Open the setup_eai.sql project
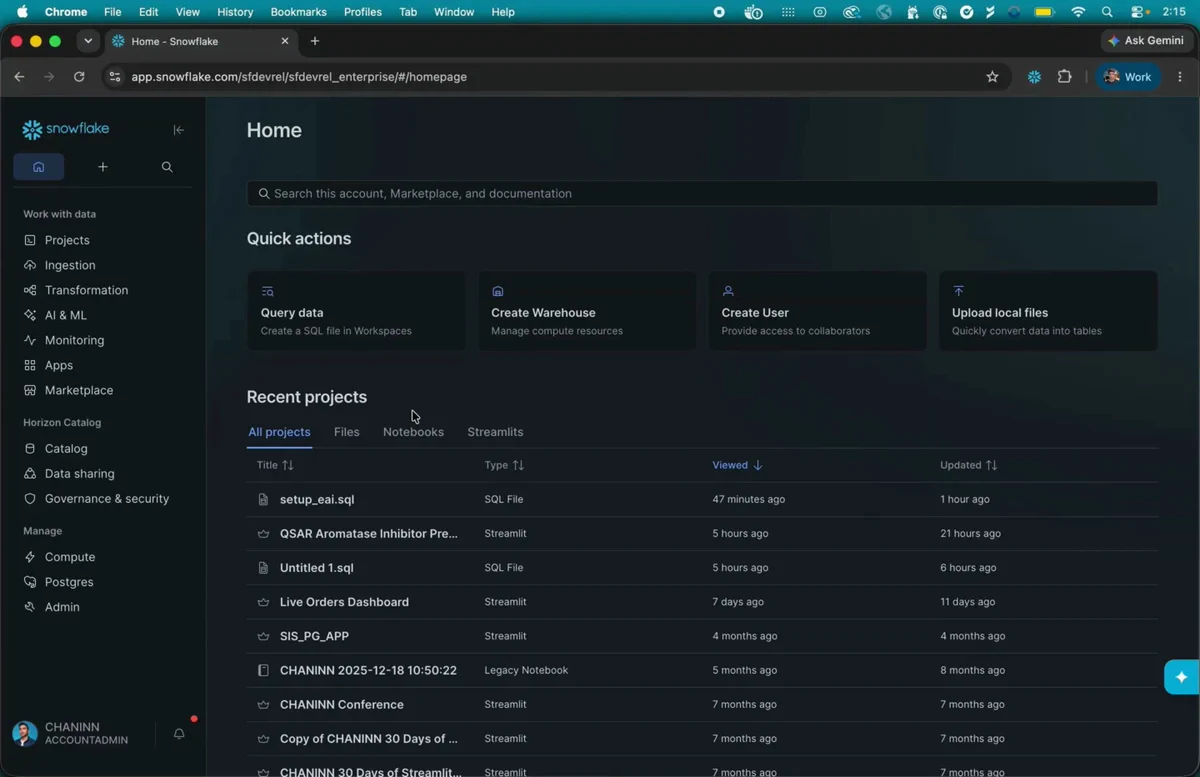Viewport: 1200px width, 777px height. click(x=317, y=499)
